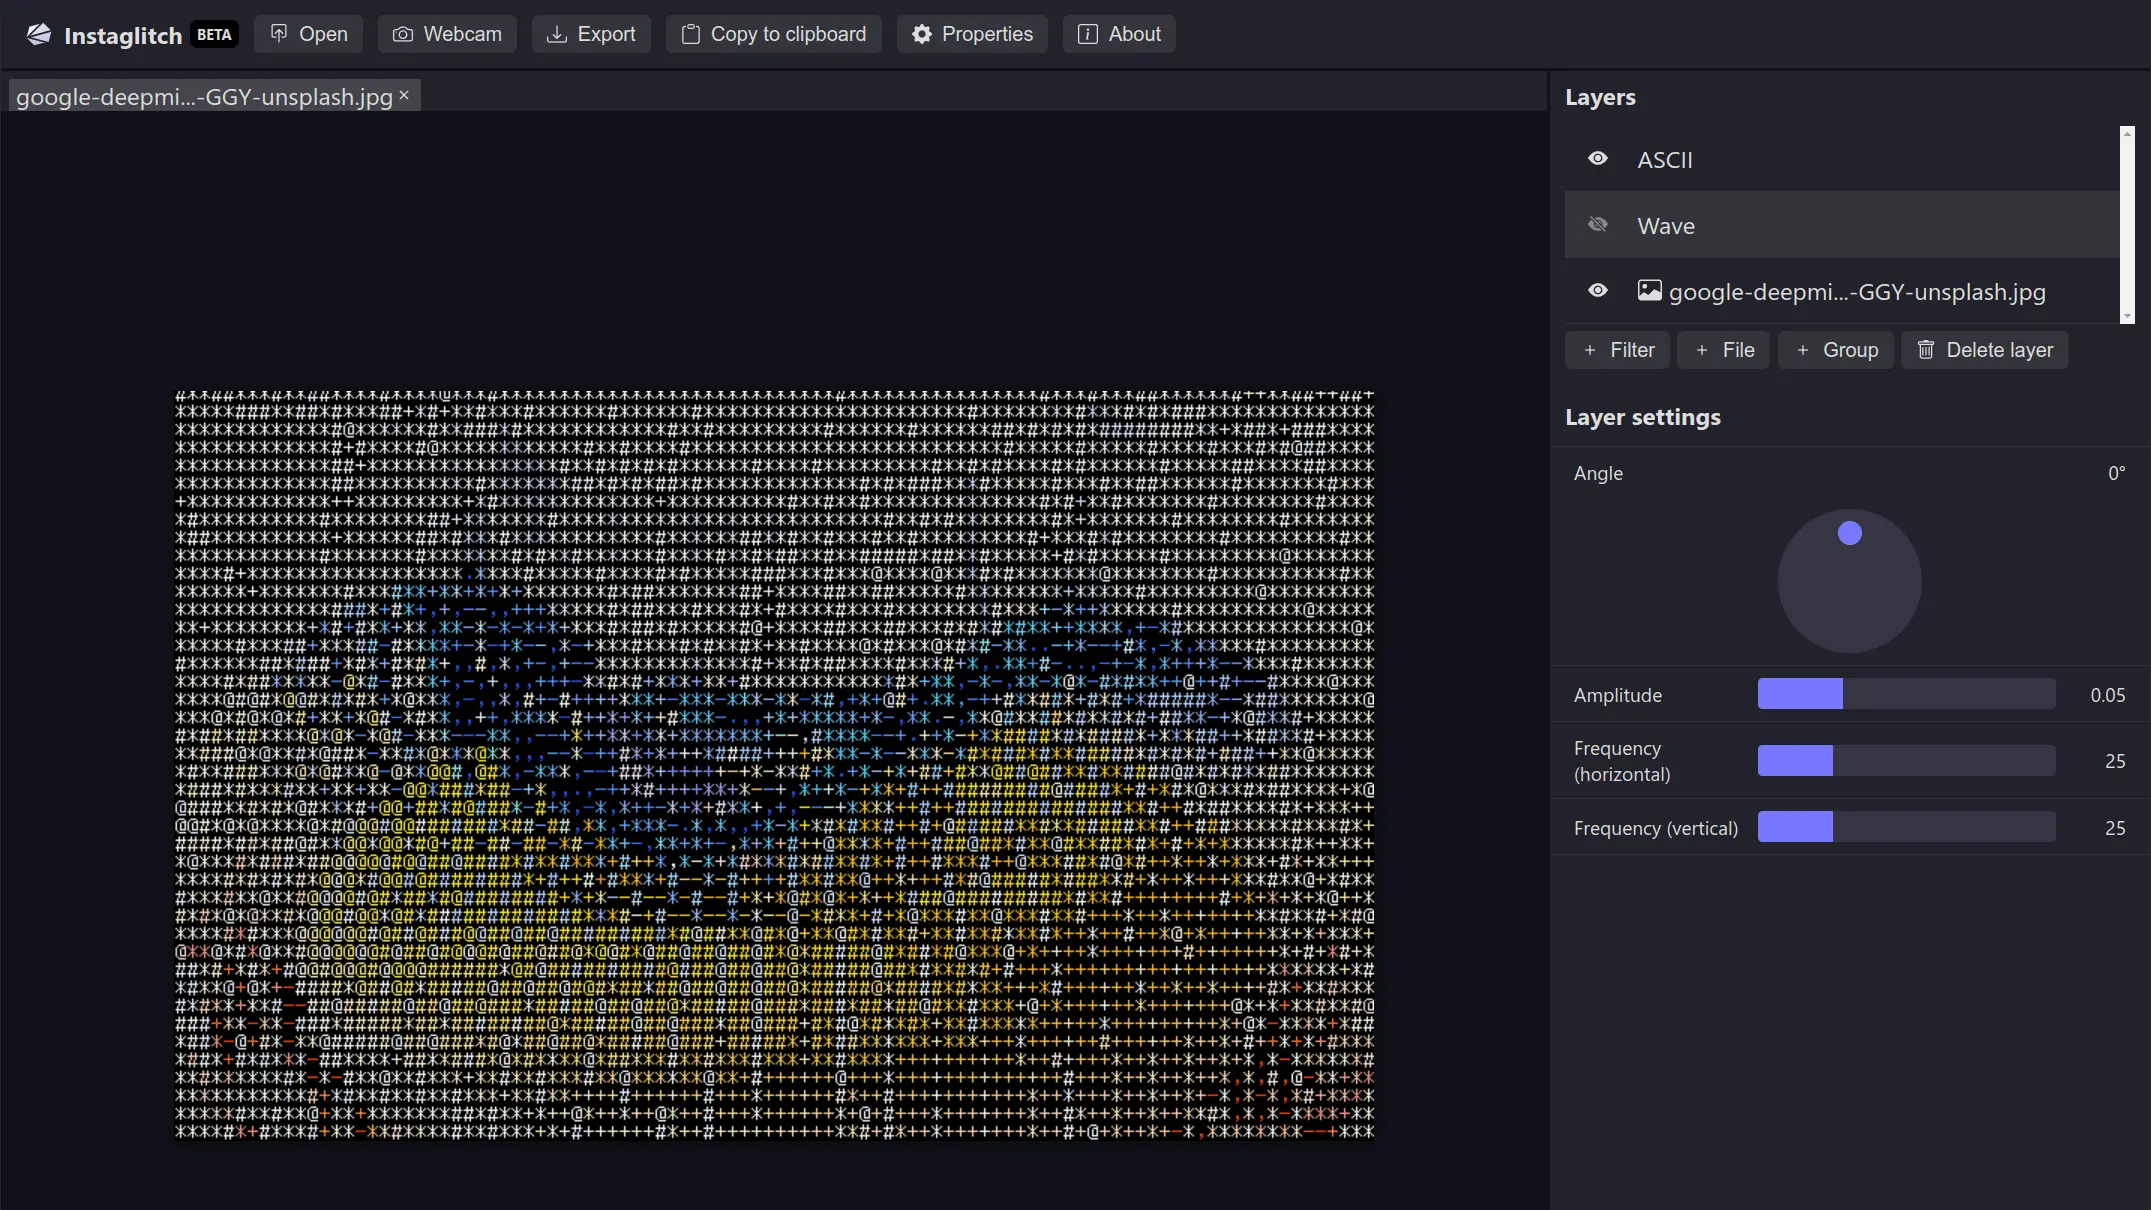
Task: Show the Wave layer
Action: (1597, 224)
